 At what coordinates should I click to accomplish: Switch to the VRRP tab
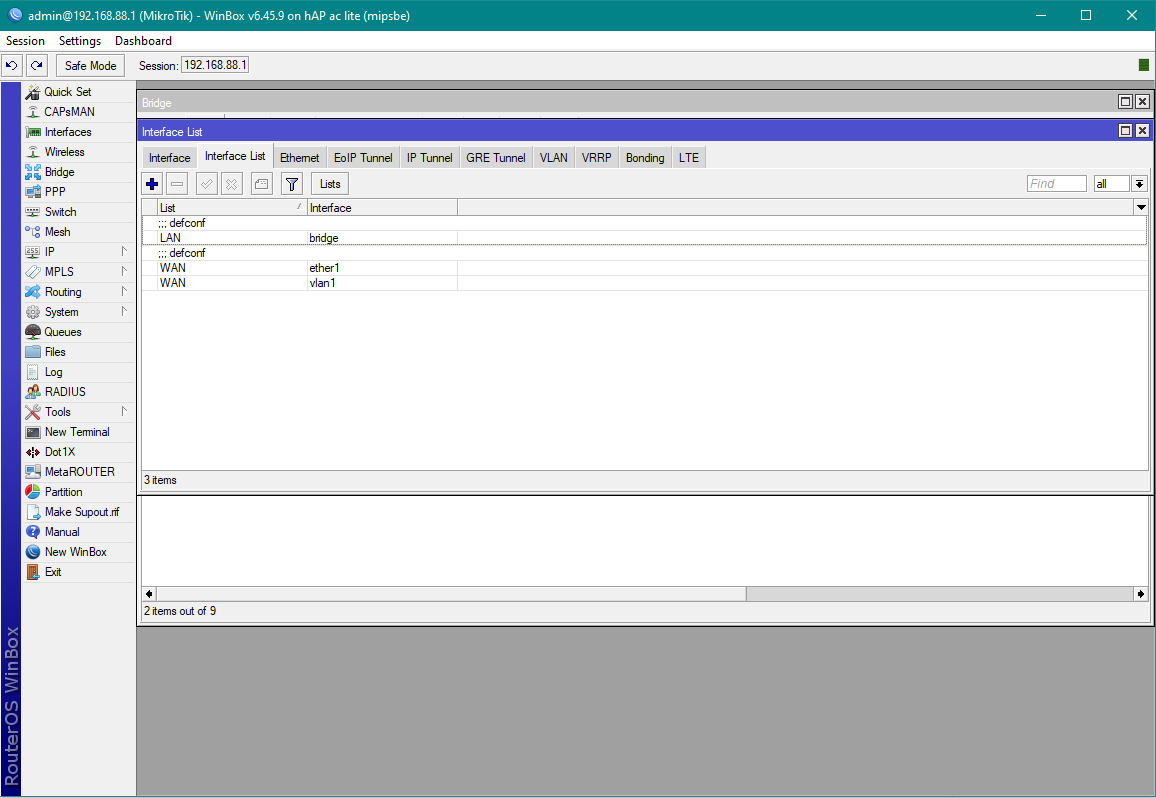tap(596, 158)
